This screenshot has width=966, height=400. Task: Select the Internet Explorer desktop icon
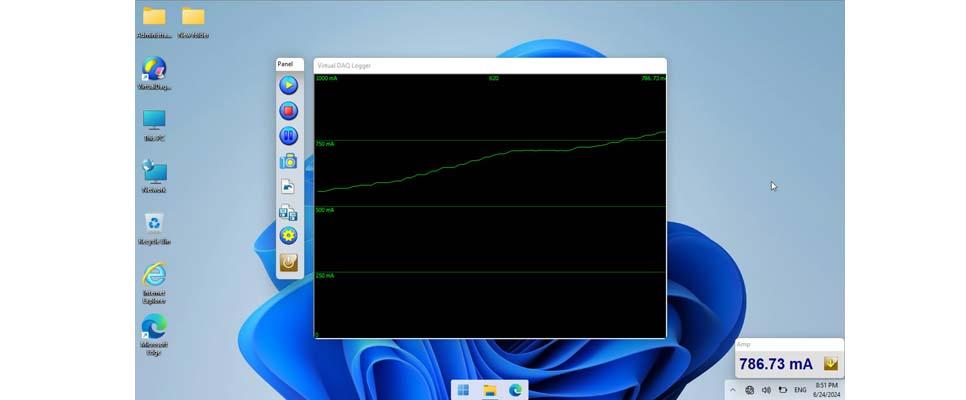[154, 283]
